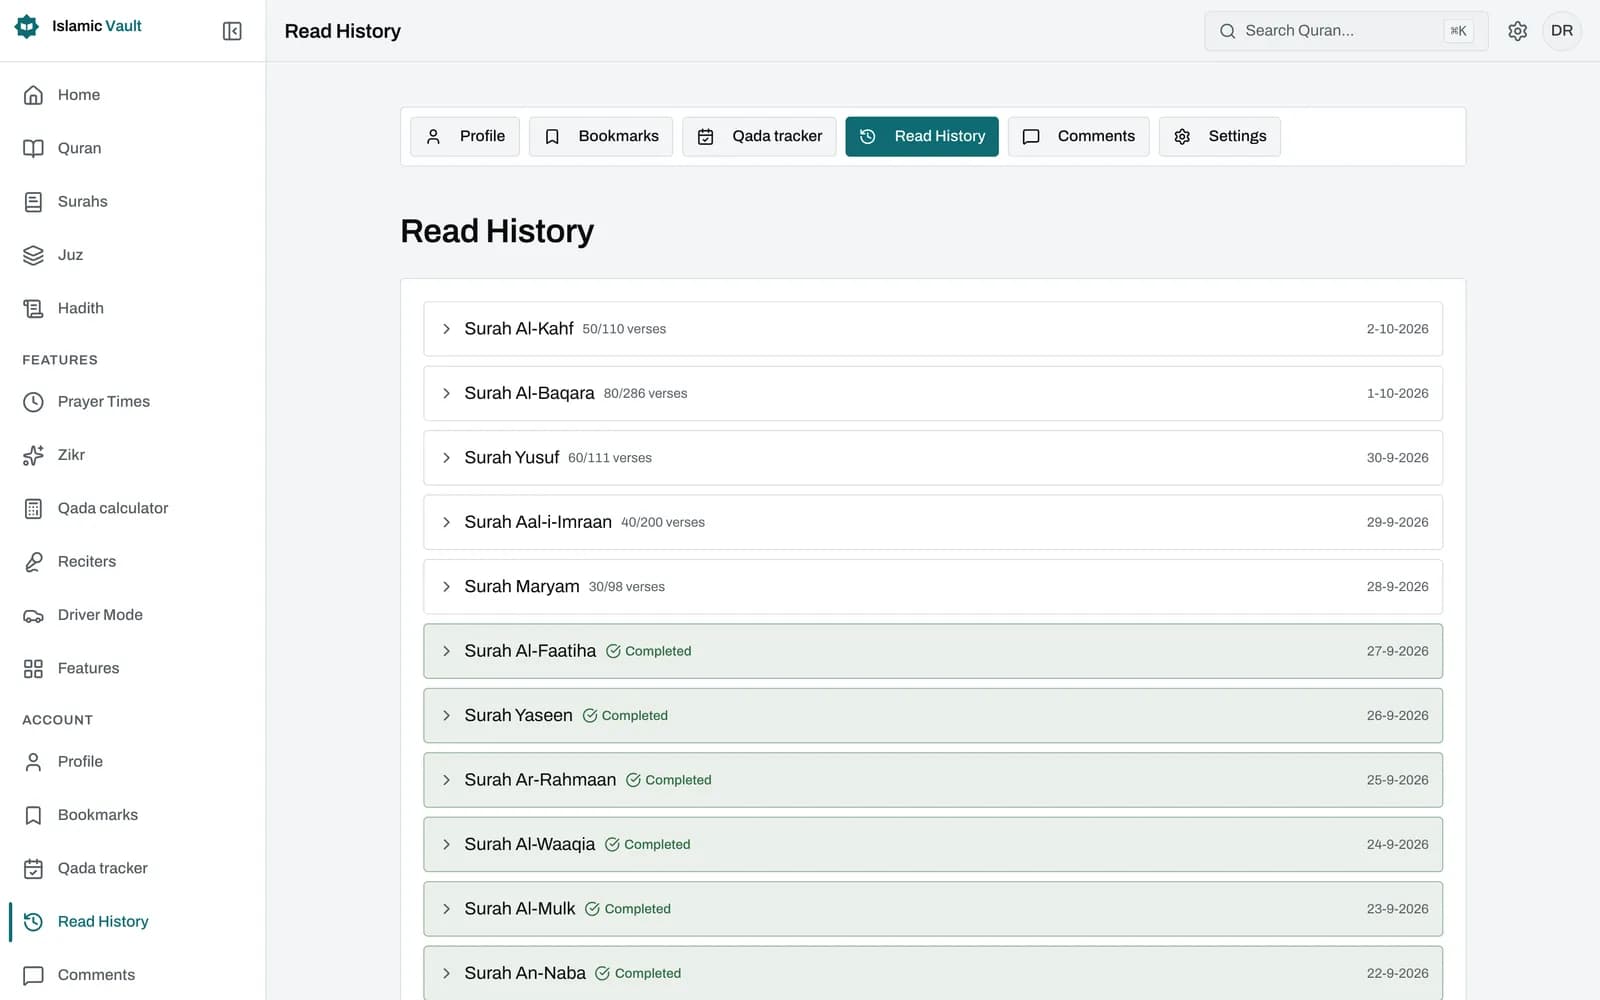Click the 80/286 verses progress text
The image size is (1600, 1000).
pyautogui.click(x=645, y=394)
